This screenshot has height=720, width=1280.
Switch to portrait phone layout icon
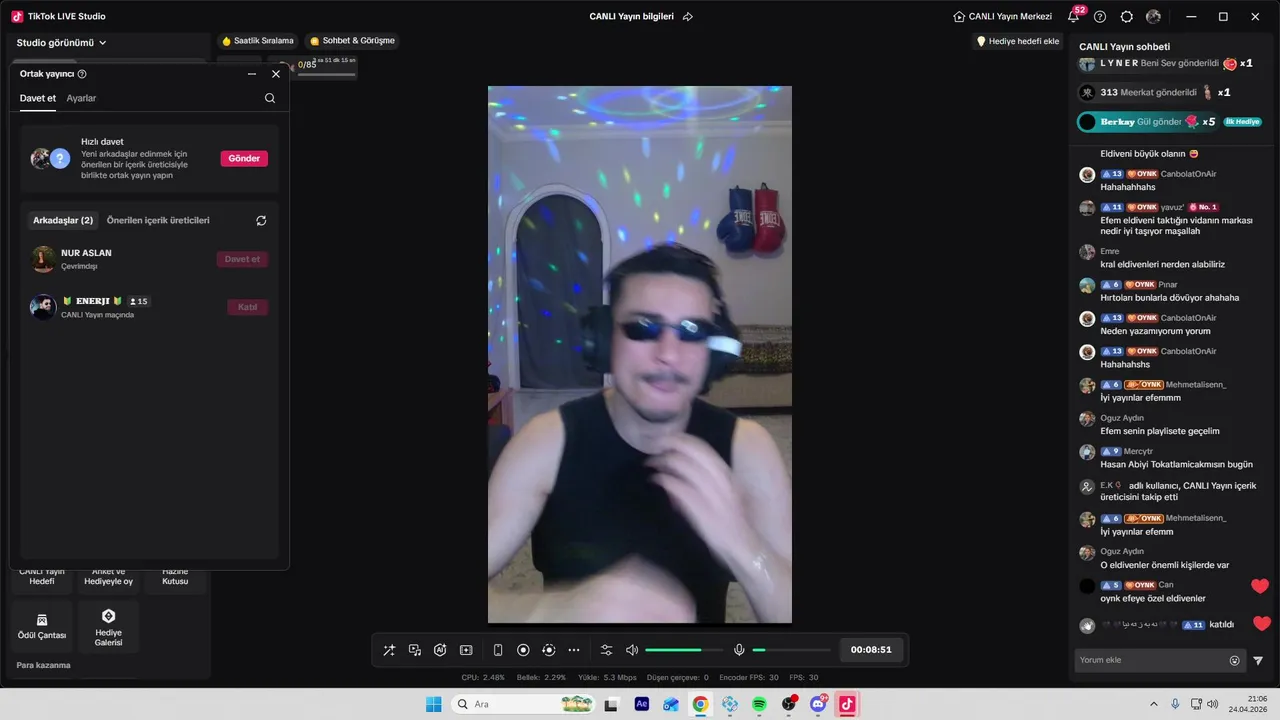(x=498, y=650)
